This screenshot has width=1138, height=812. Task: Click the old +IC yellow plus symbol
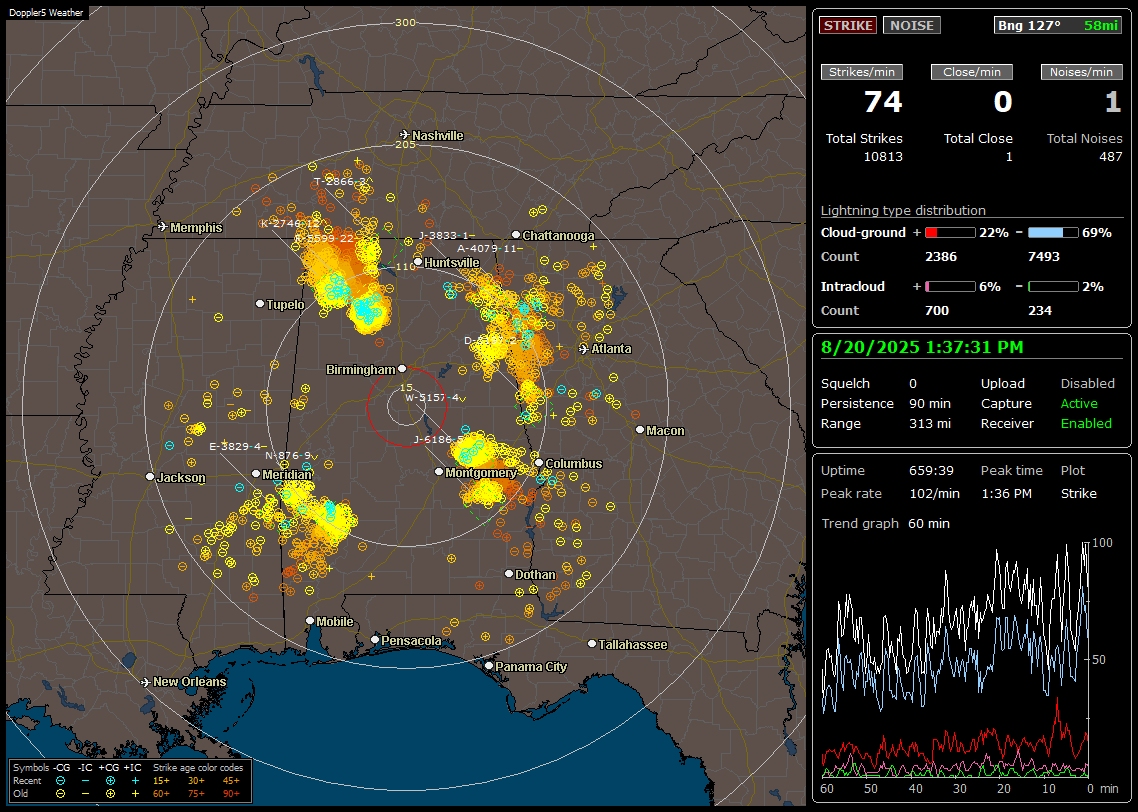click(x=135, y=794)
